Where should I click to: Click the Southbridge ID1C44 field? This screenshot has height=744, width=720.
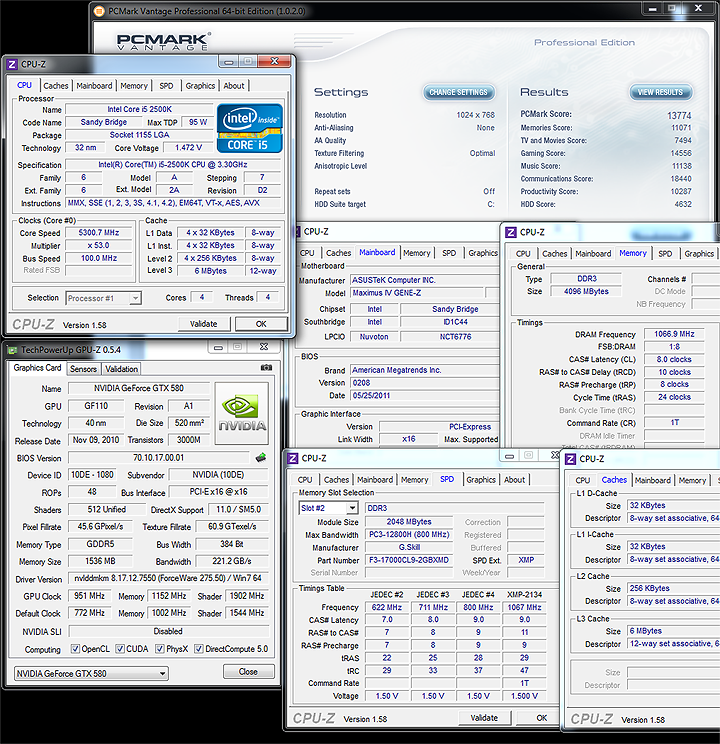[x=450, y=322]
